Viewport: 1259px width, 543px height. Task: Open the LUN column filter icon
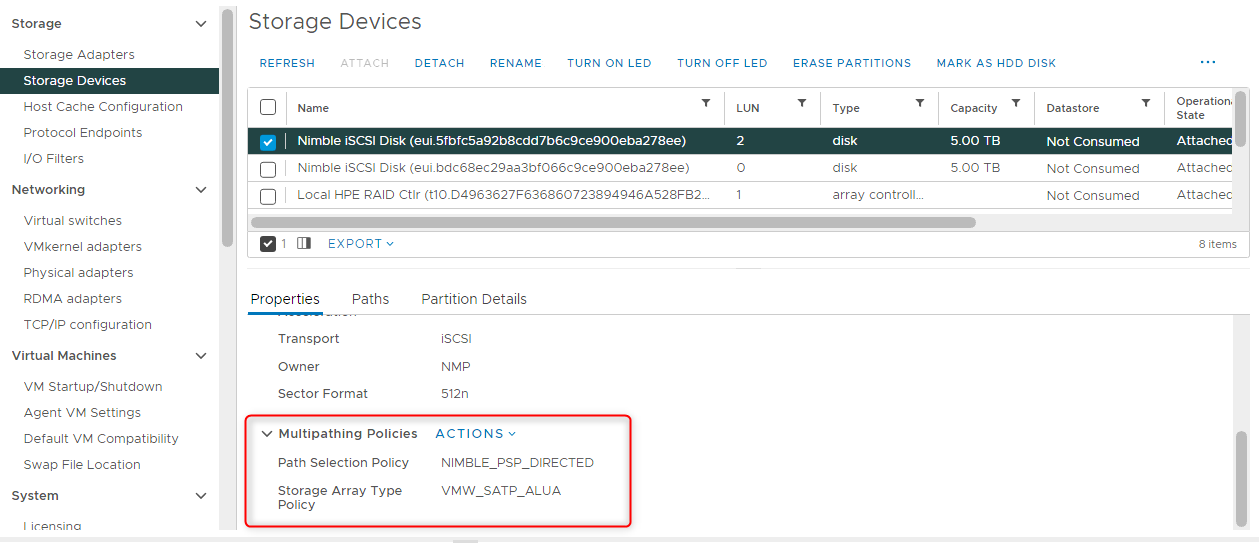[801, 103]
